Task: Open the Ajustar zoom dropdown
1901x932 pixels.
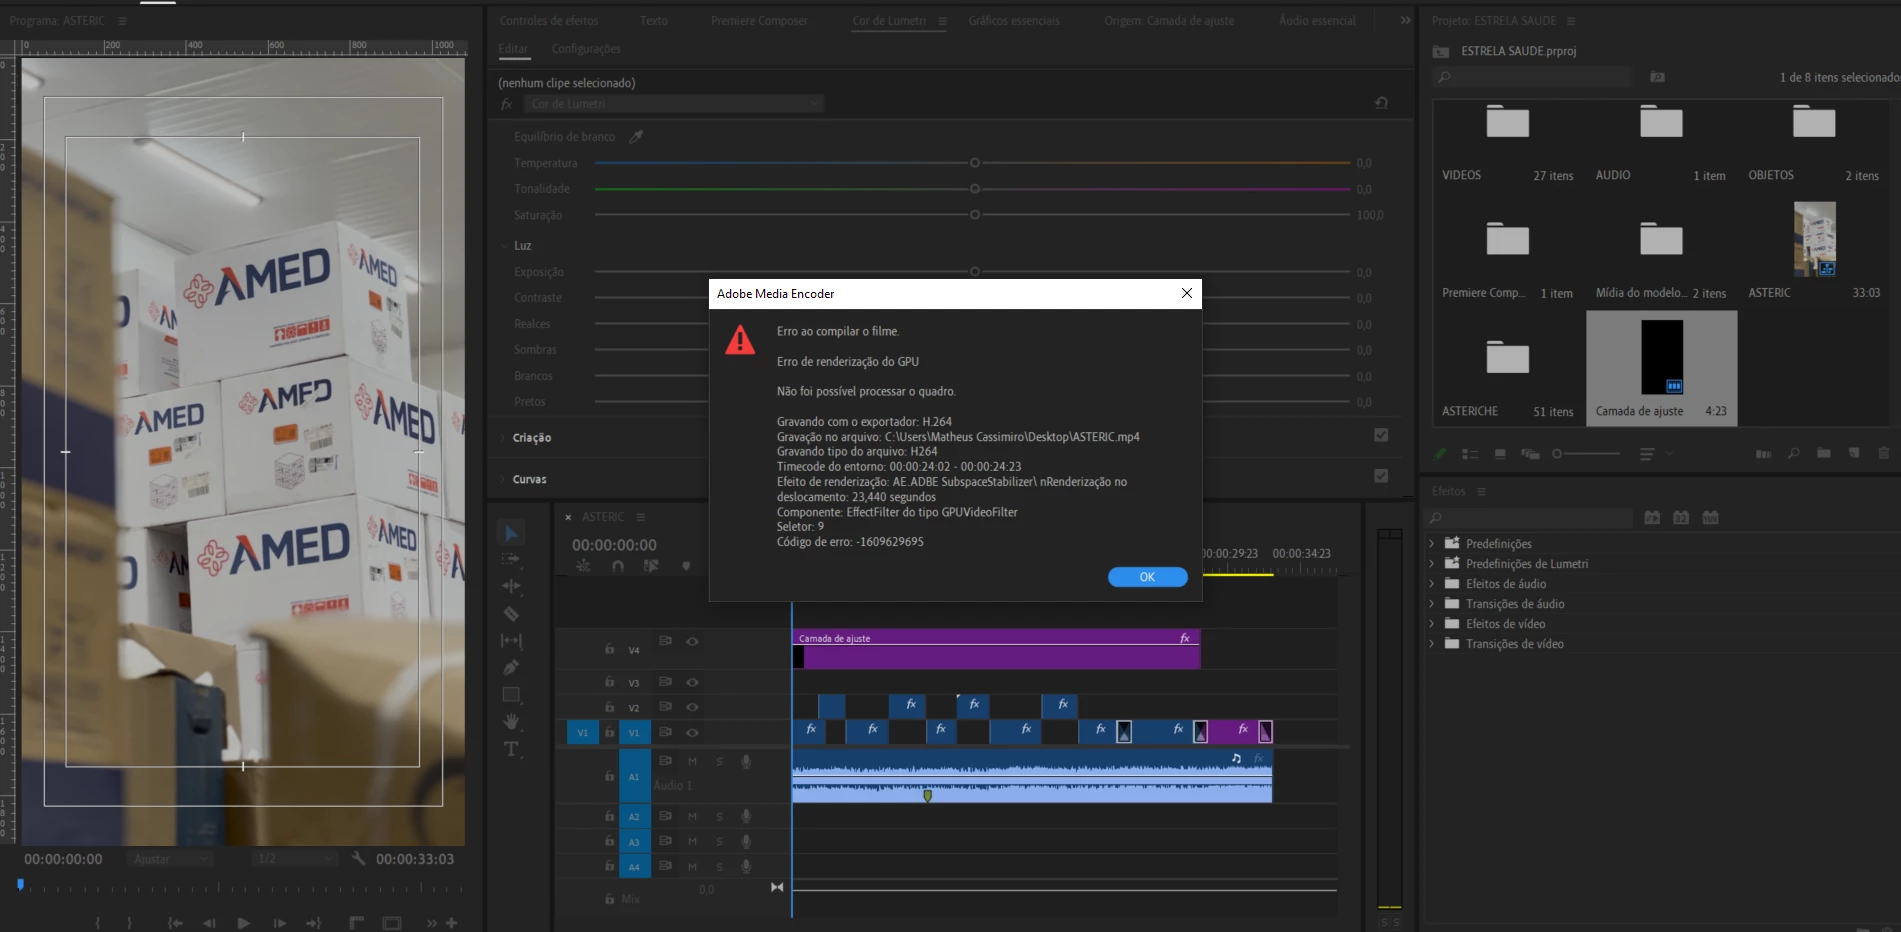Action: [170, 859]
